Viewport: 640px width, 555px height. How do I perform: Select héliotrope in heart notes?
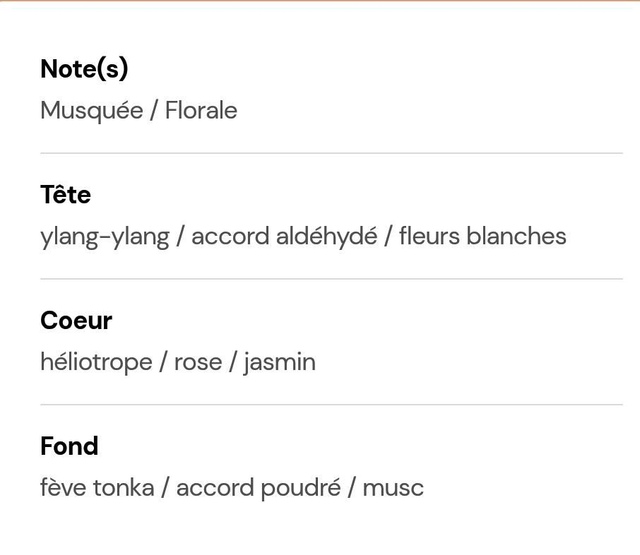tap(96, 362)
